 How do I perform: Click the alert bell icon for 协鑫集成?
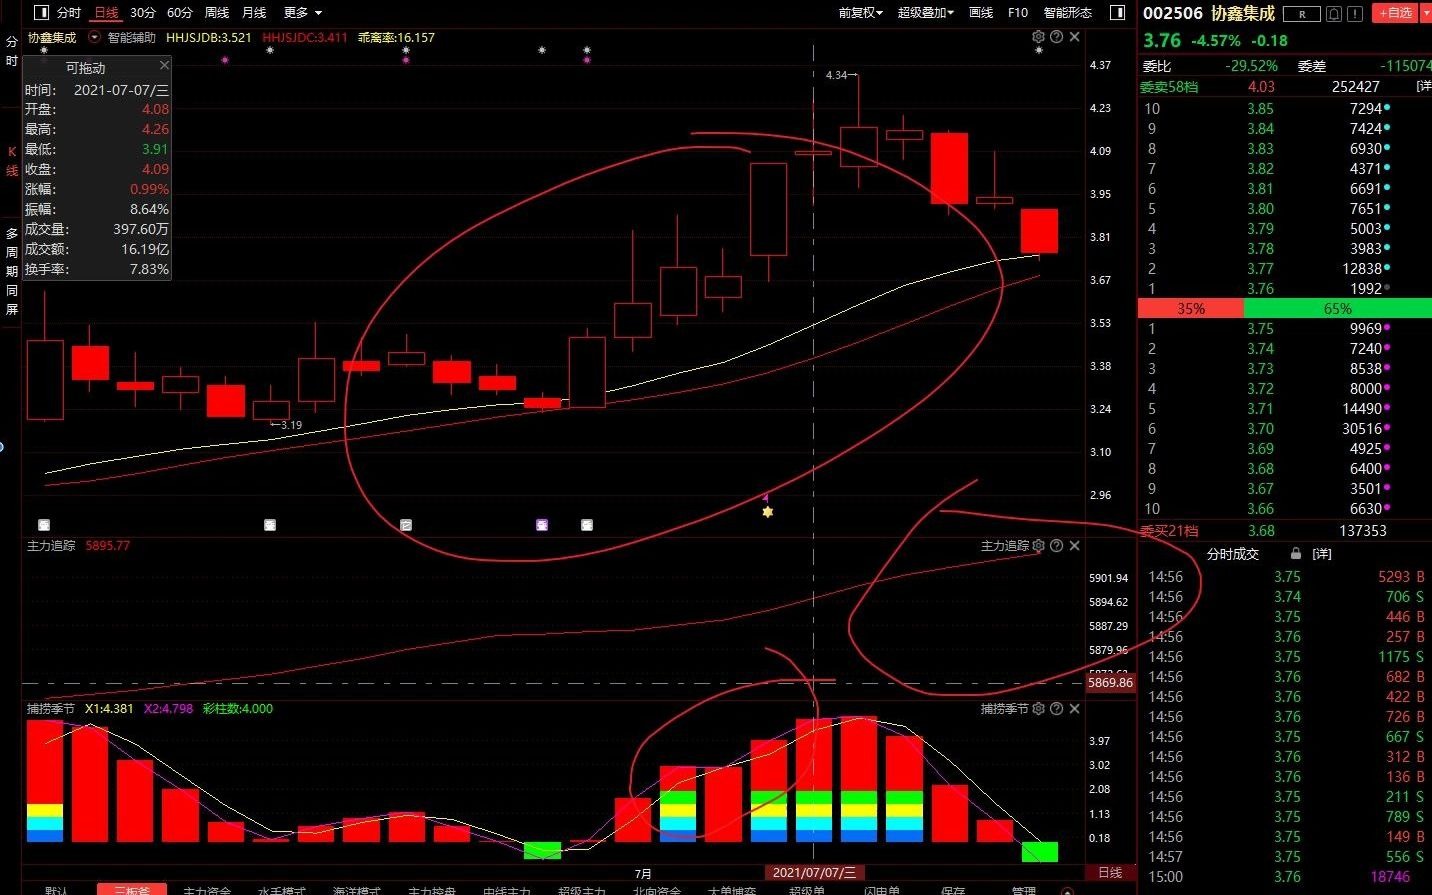(1334, 14)
